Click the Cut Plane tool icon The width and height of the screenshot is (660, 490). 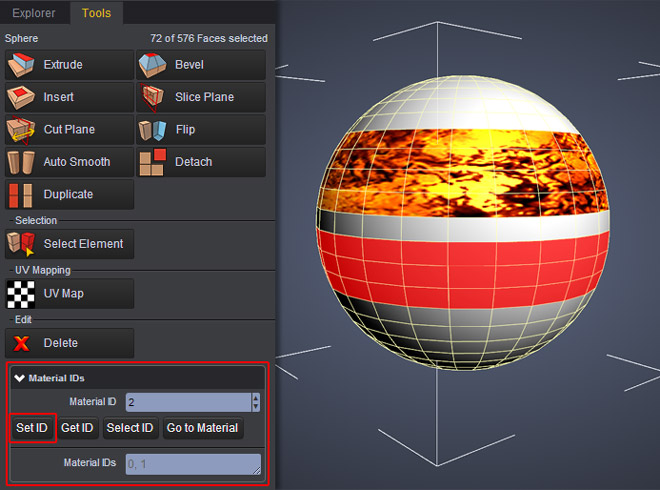pos(21,130)
